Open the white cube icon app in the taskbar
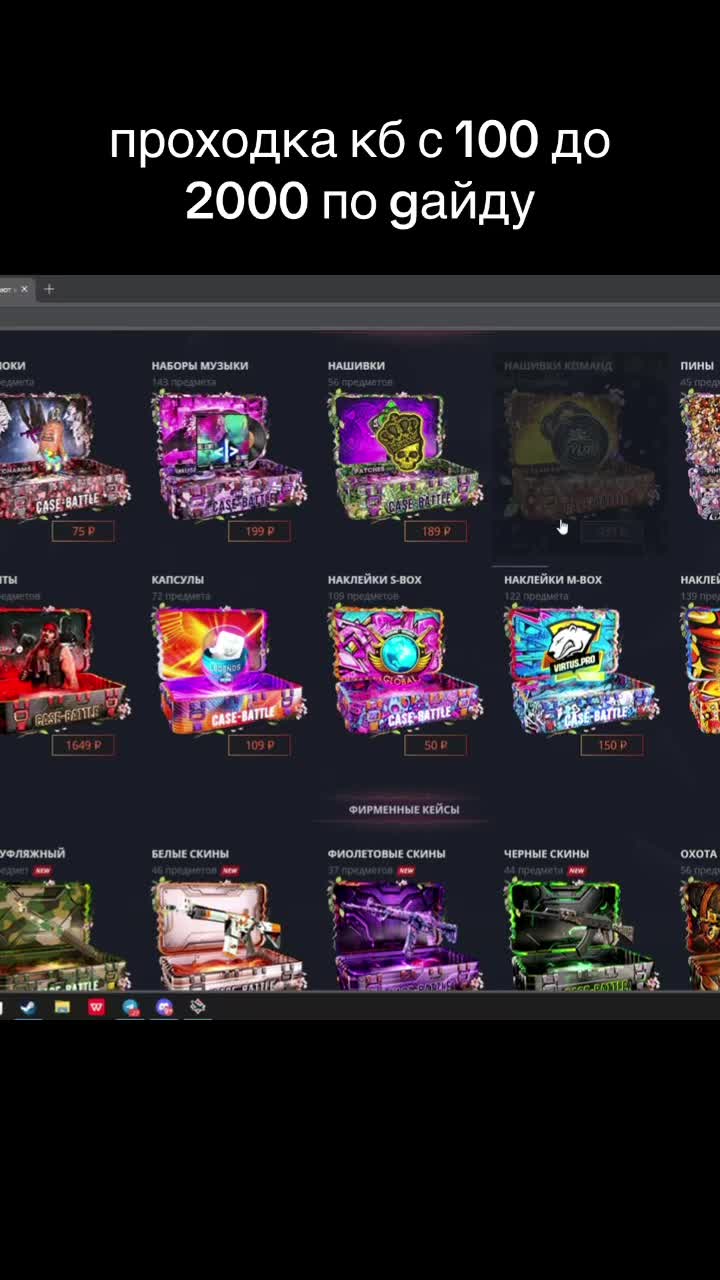Screen dimensions: 720x1280 tap(198, 1006)
